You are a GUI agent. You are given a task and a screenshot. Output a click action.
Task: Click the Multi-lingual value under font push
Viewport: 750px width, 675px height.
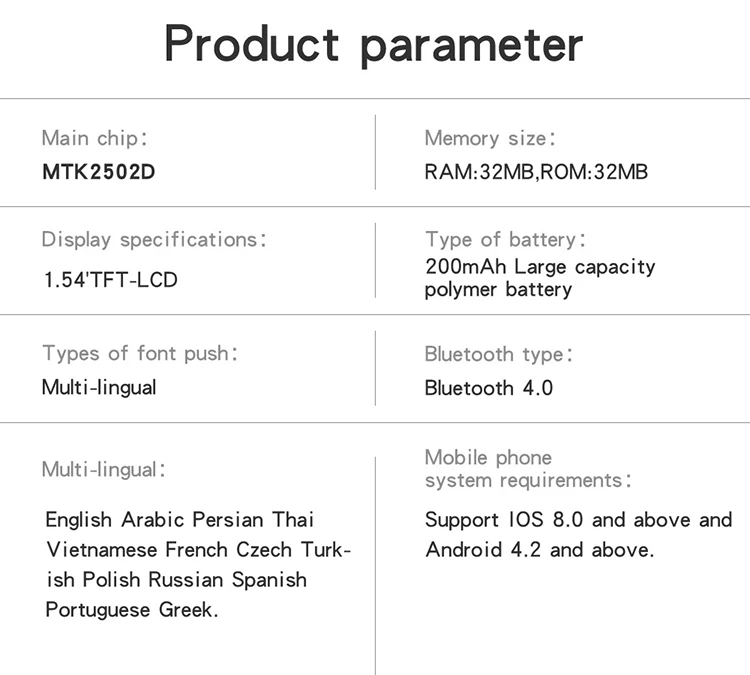(x=99, y=387)
